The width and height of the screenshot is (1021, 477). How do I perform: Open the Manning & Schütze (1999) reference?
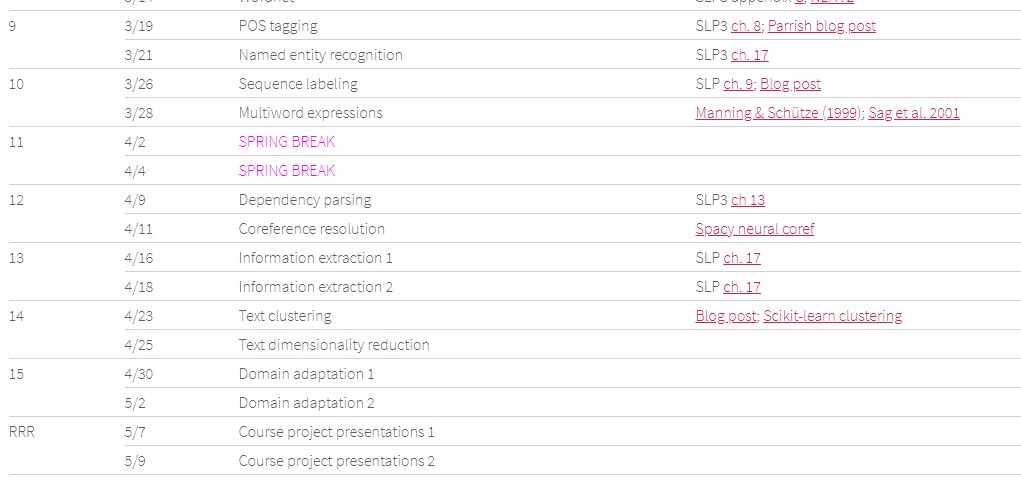(x=778, y=113)
